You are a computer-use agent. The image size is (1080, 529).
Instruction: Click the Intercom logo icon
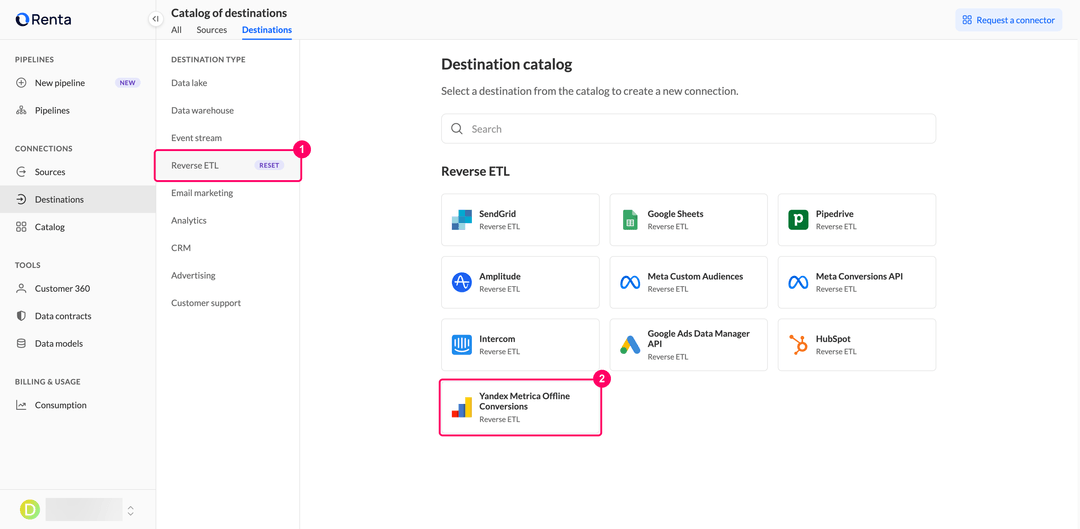[461, 344]
